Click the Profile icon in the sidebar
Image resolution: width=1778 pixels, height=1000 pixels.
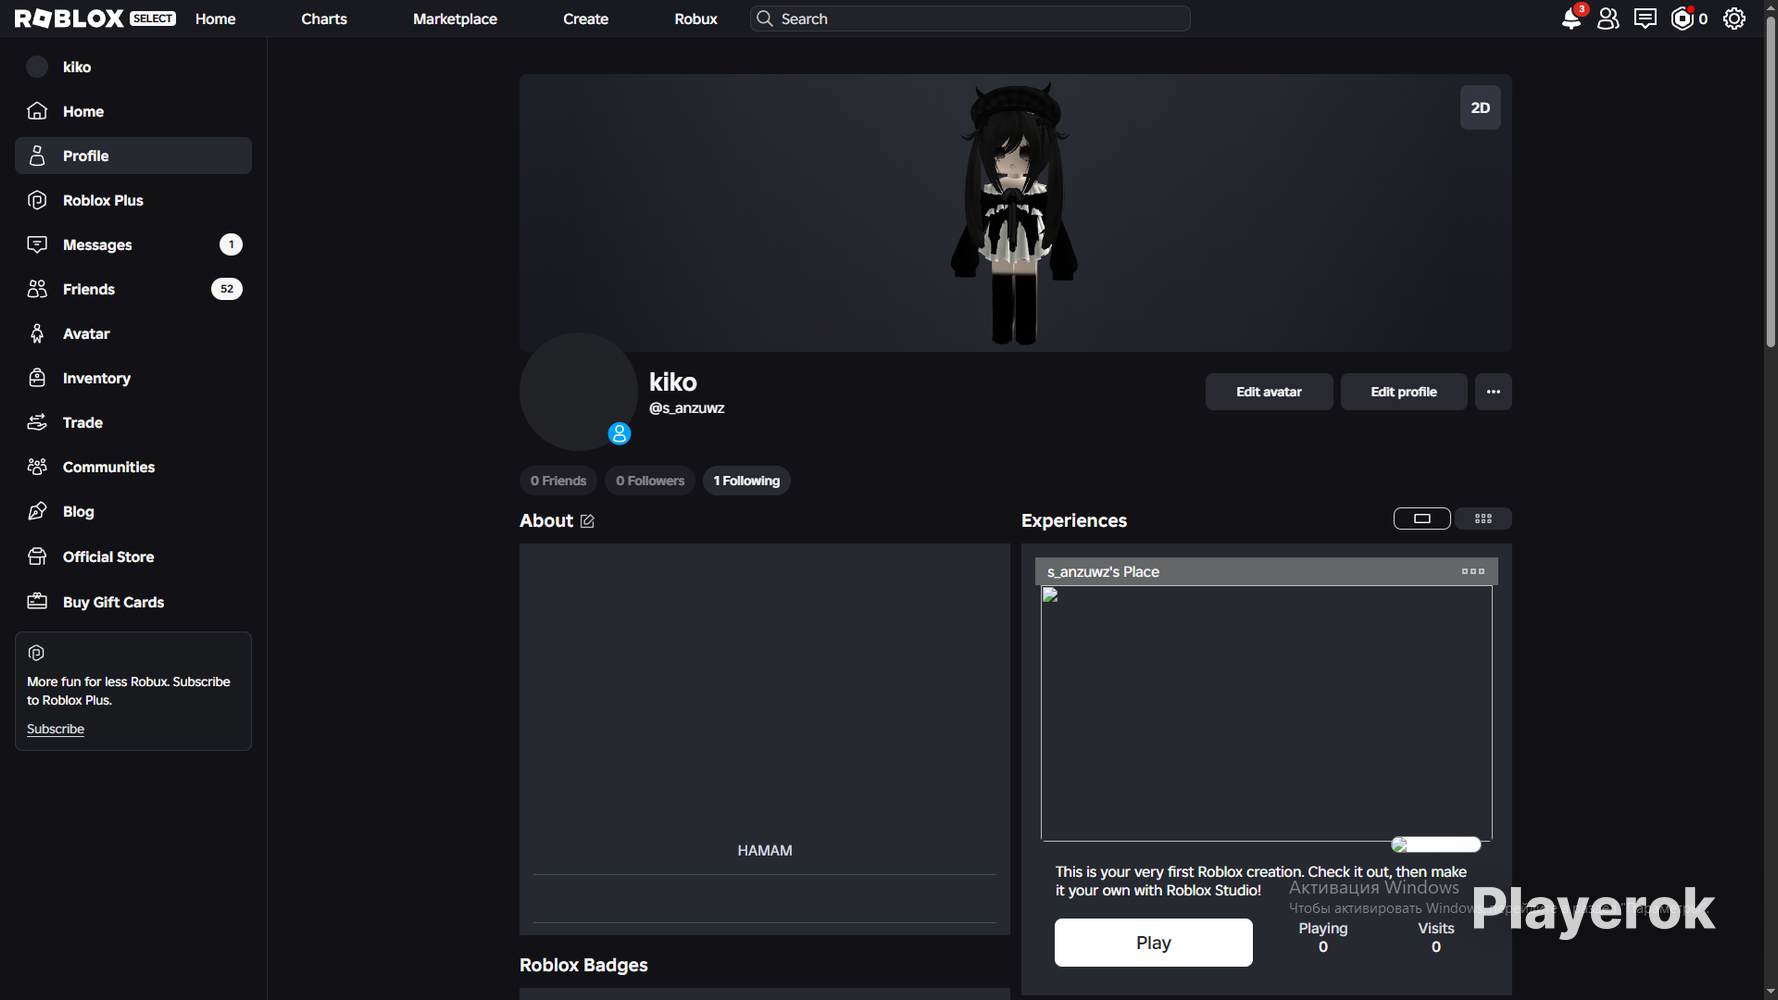pyautogui.click(x=37, y=155)
